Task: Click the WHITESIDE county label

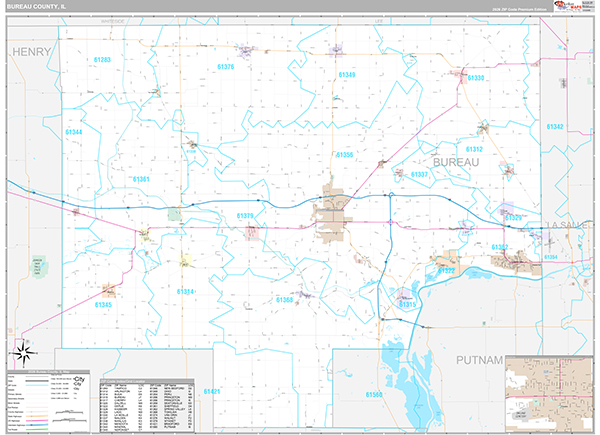Action: click(113, 21)
